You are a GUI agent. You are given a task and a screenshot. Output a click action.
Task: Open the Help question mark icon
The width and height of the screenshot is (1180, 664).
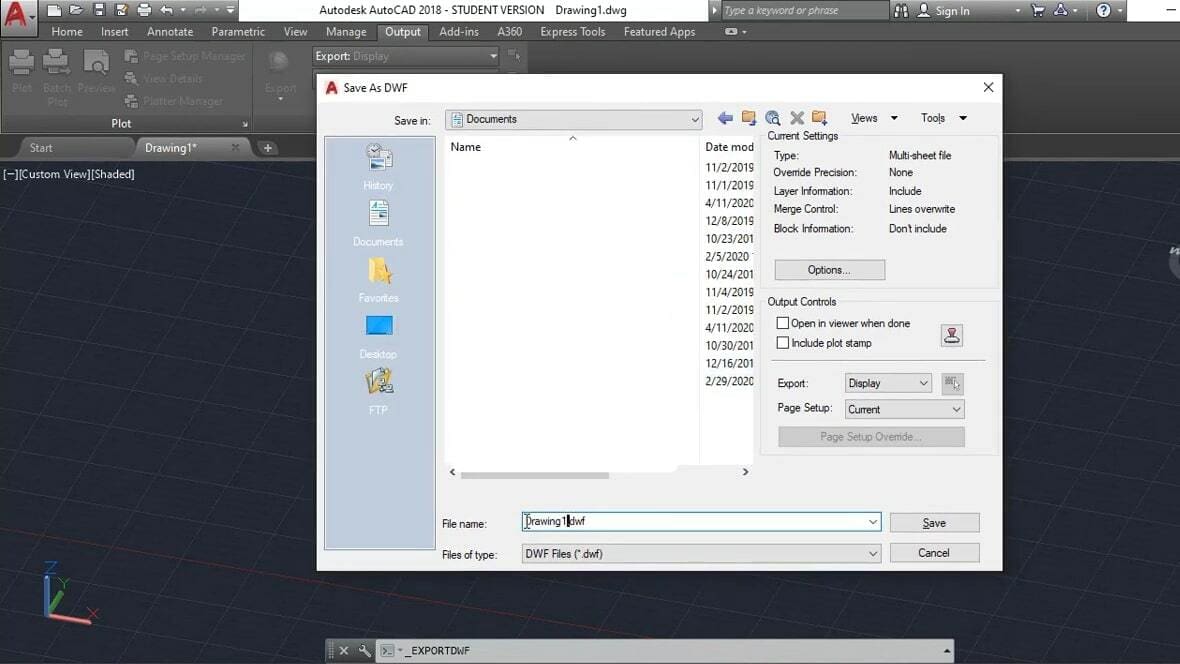tap(1103, 11)
